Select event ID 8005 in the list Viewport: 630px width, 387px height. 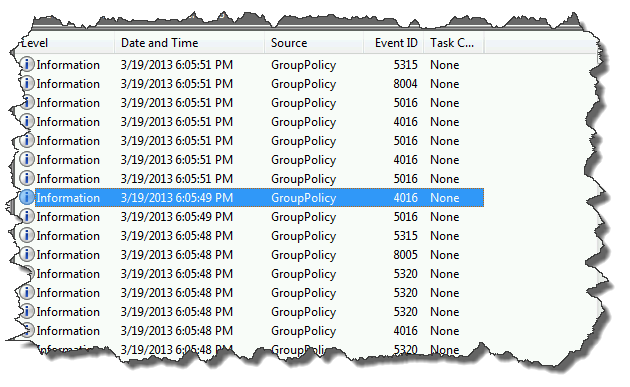coord(405,255)
